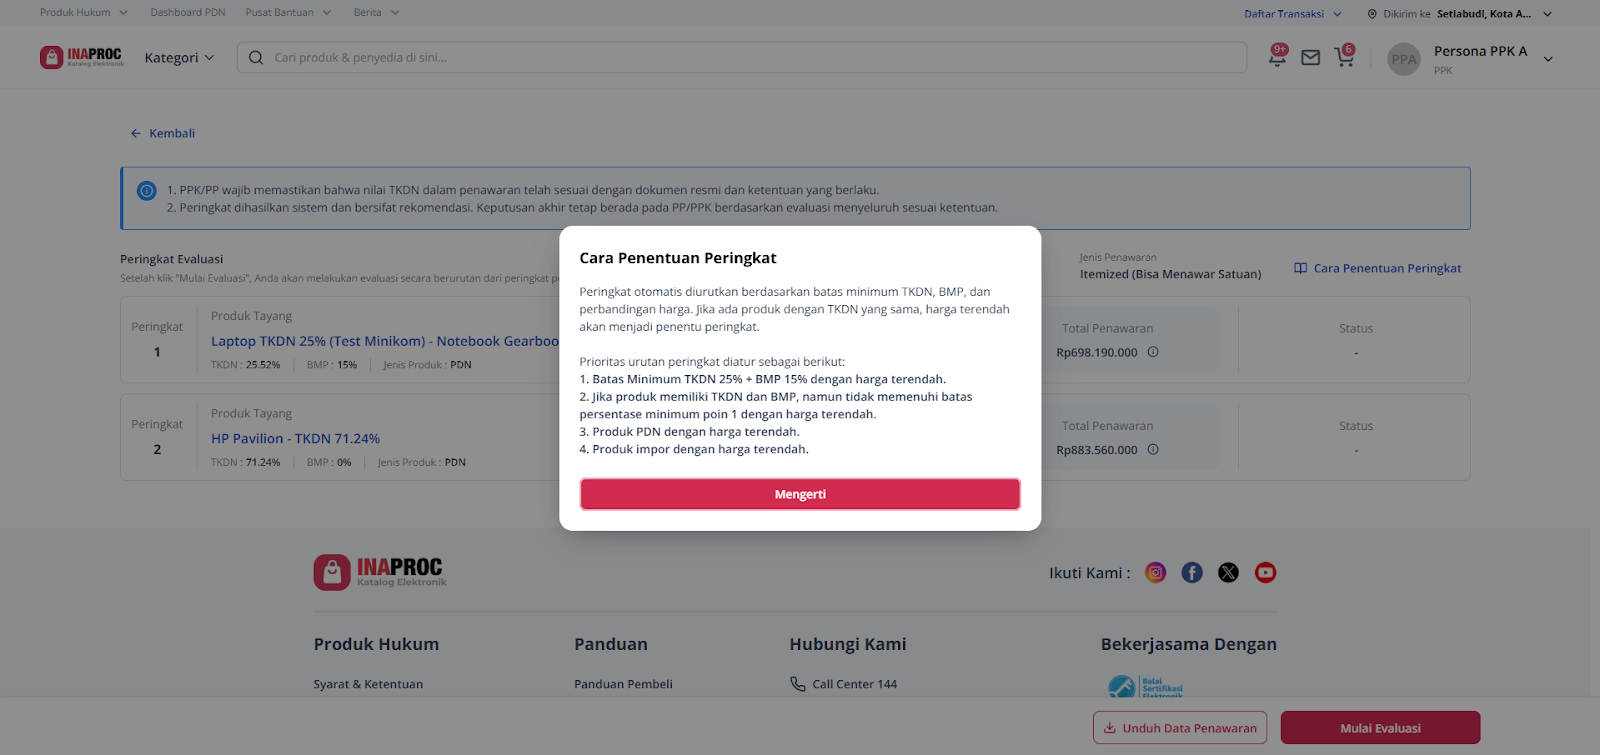Open the messages envelope icon

1310,58
